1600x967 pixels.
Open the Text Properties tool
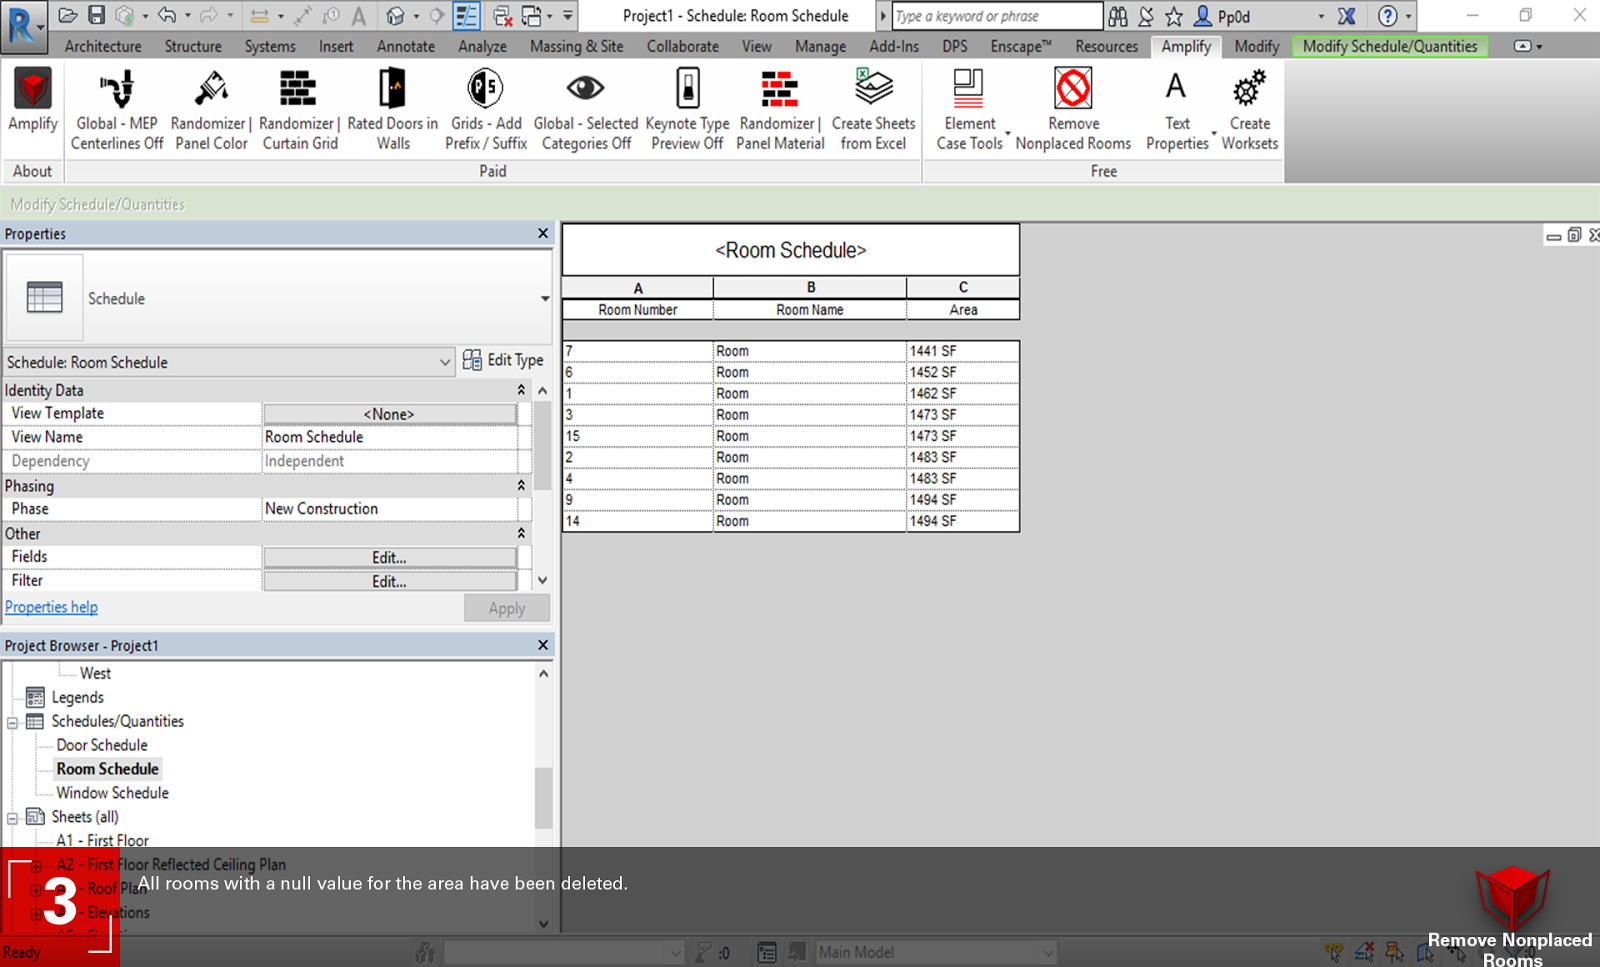1177,105
